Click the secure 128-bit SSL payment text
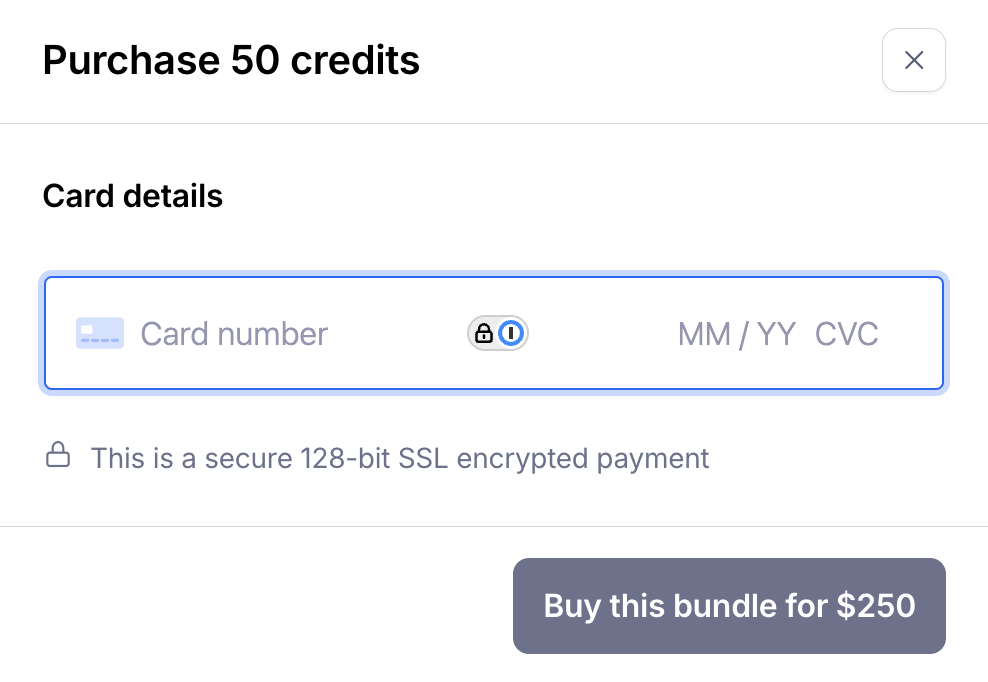The width and height of the screenshot is (988, 682). (x=400, y=459)
